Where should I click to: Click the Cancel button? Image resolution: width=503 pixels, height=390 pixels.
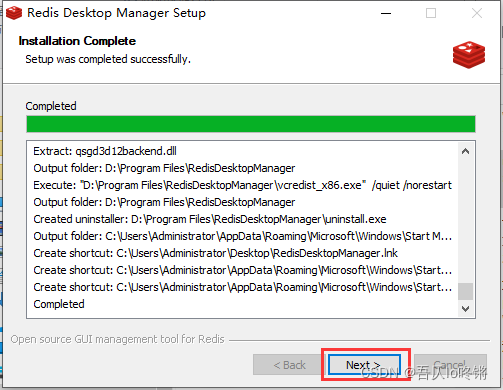[450, 365]
